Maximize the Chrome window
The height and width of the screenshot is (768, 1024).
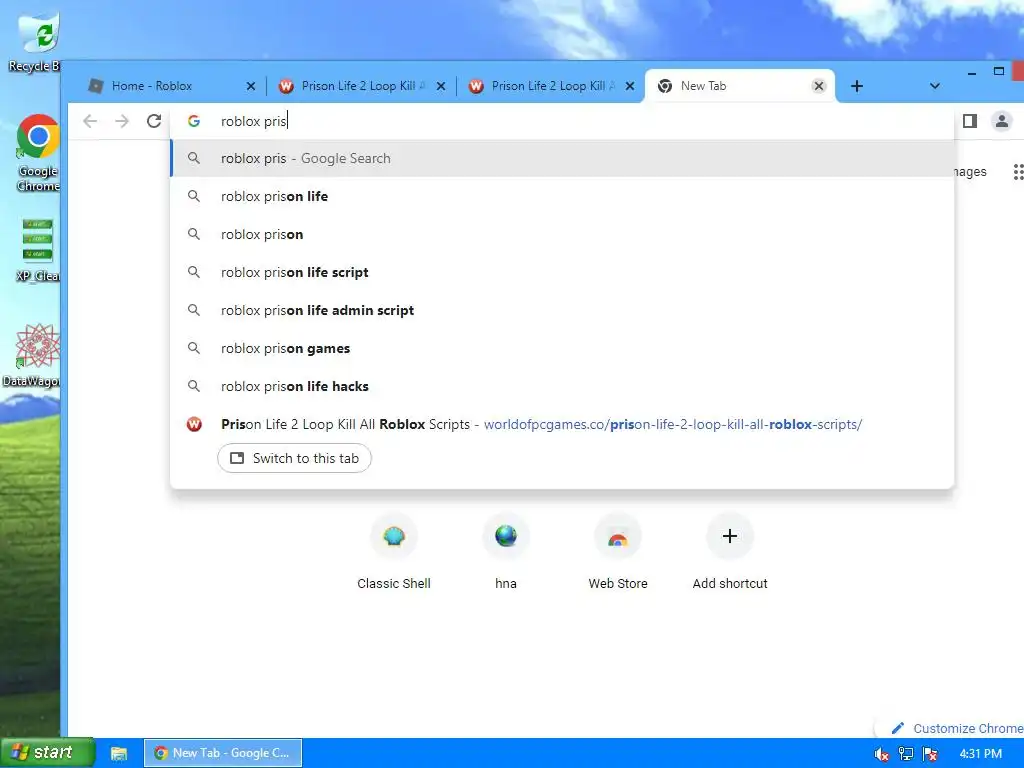tap(999, 71)
